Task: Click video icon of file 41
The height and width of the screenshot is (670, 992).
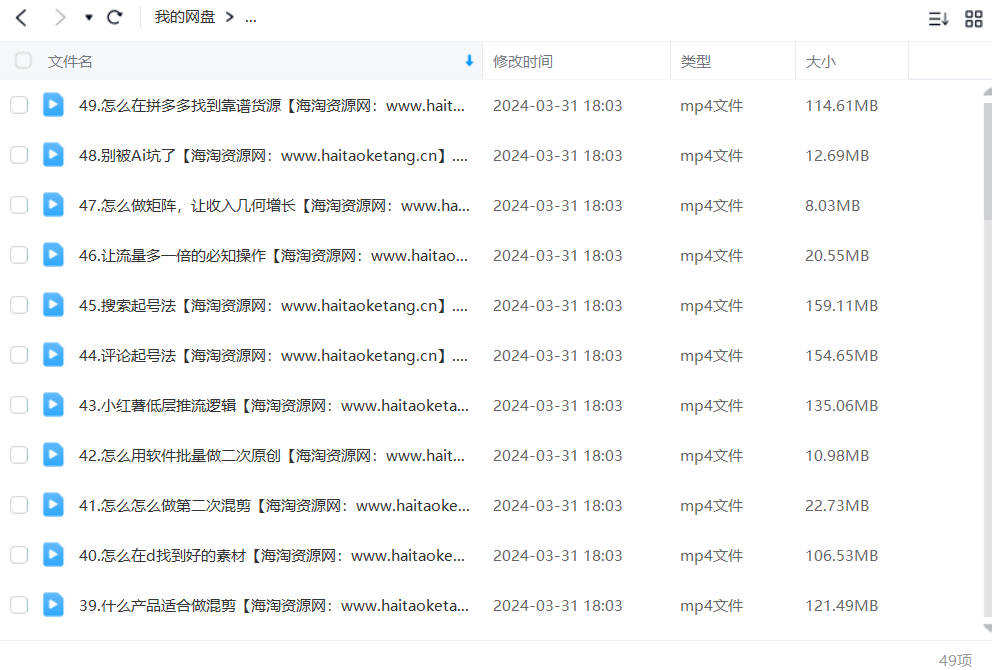Action: coord(53,504)
